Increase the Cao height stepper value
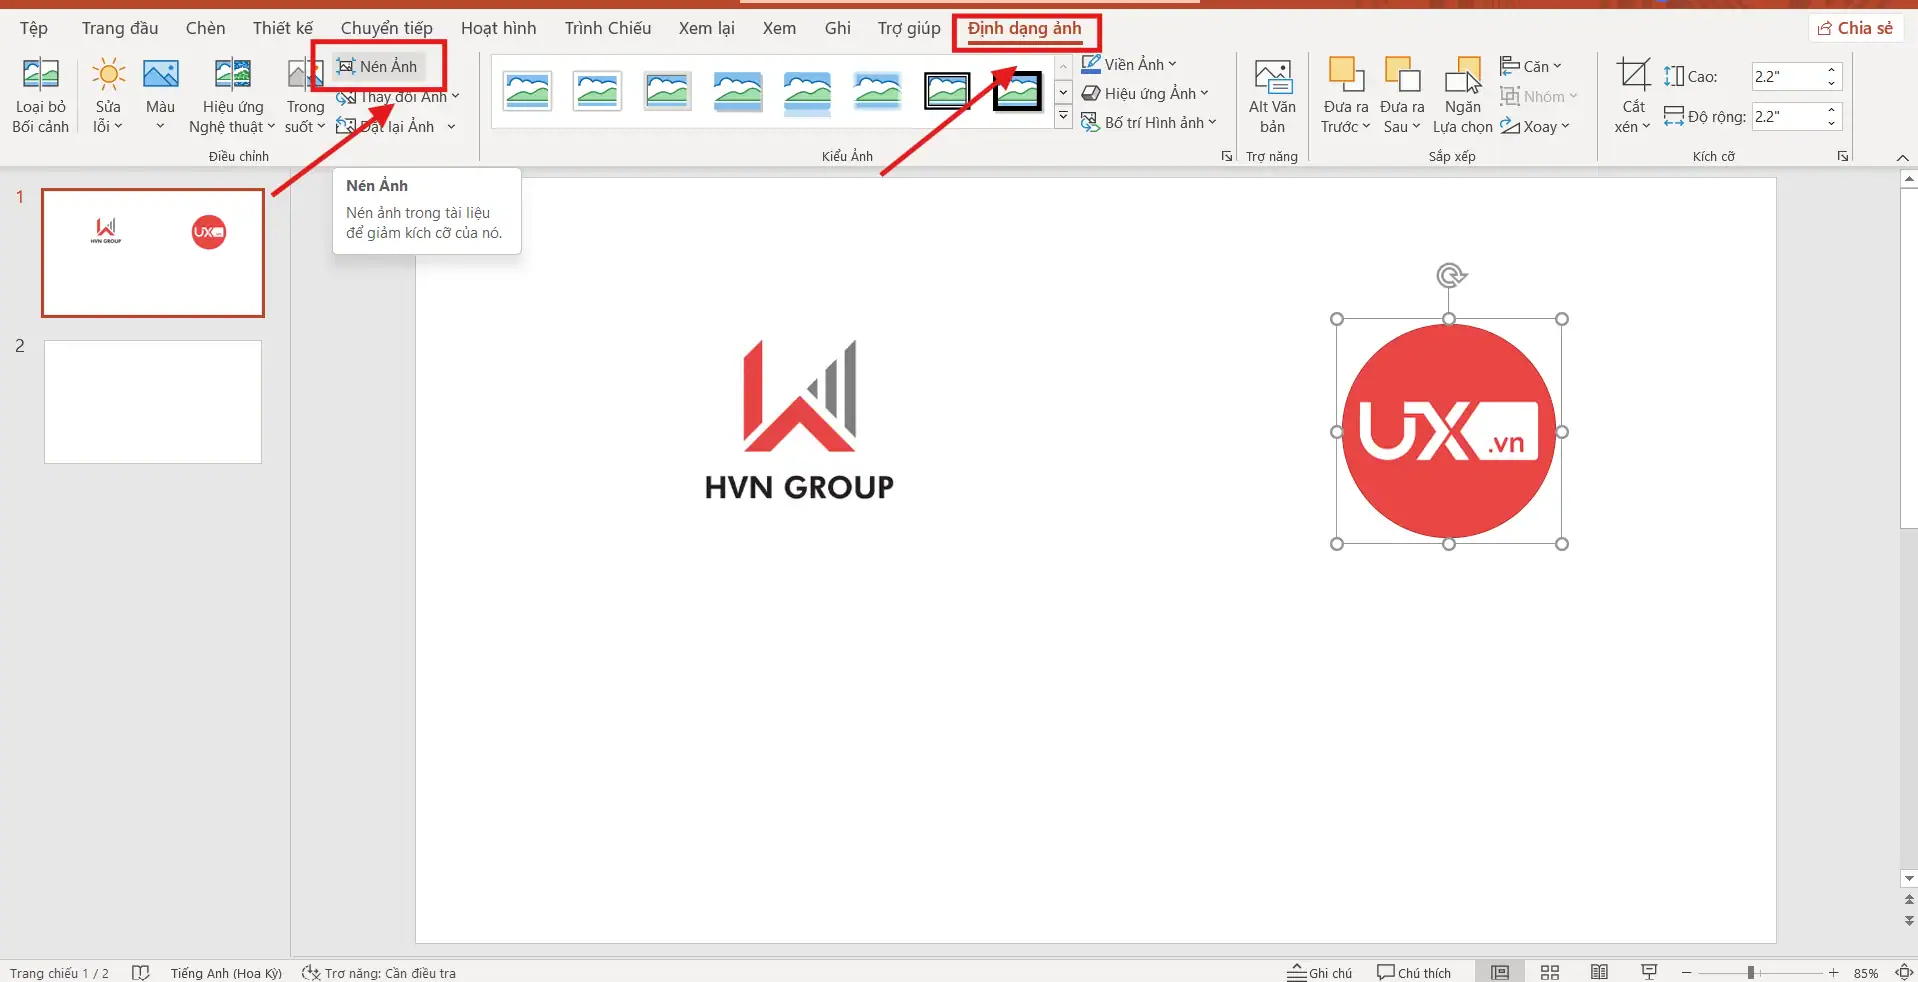The image size is (1918, 982). point(1829,70)
